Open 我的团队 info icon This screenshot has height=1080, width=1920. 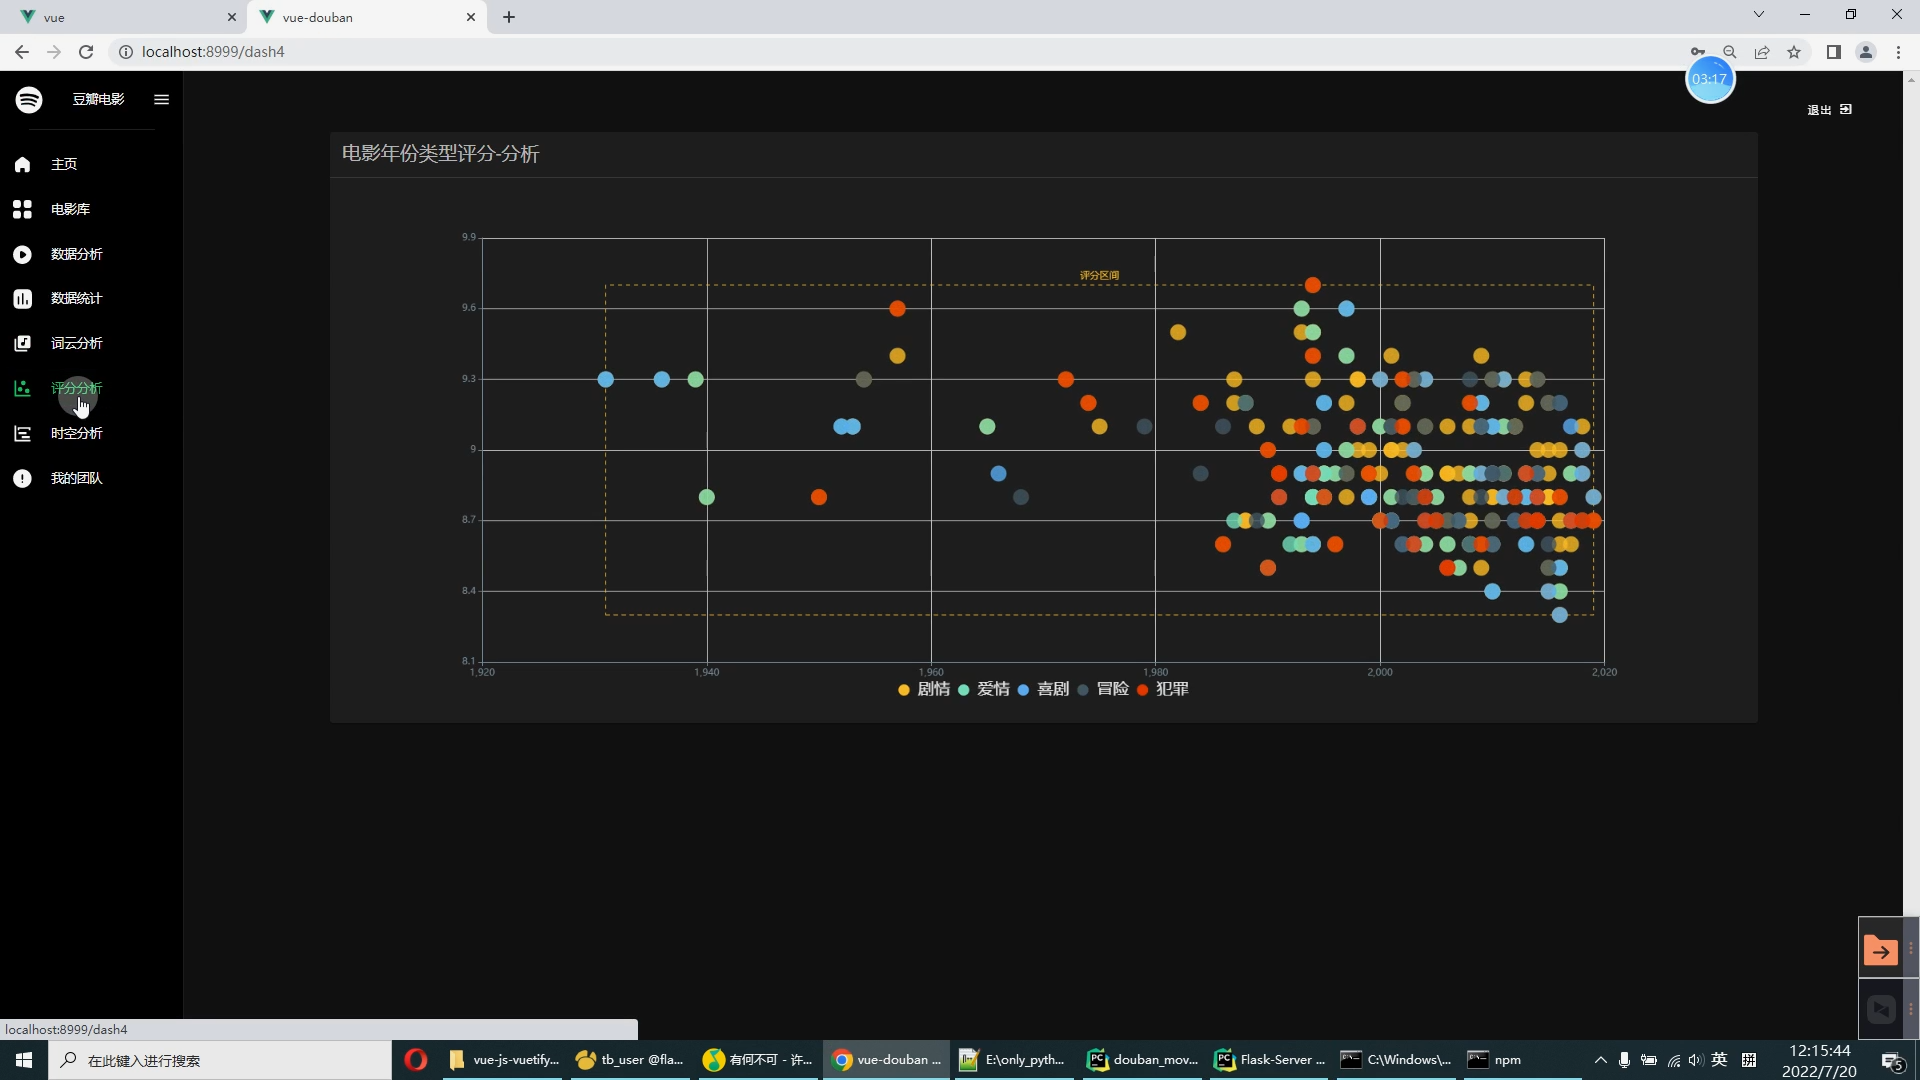pyautogui.click(x=22, y=478)
